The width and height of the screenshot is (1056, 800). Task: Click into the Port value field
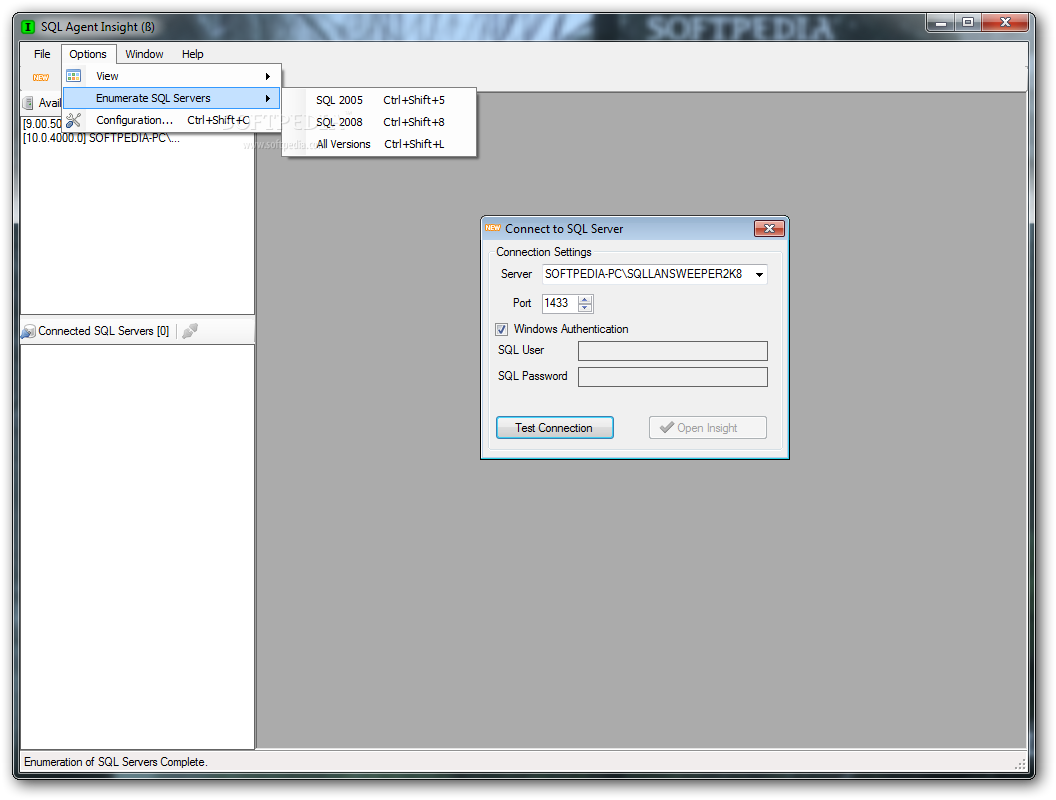(560, 303)
